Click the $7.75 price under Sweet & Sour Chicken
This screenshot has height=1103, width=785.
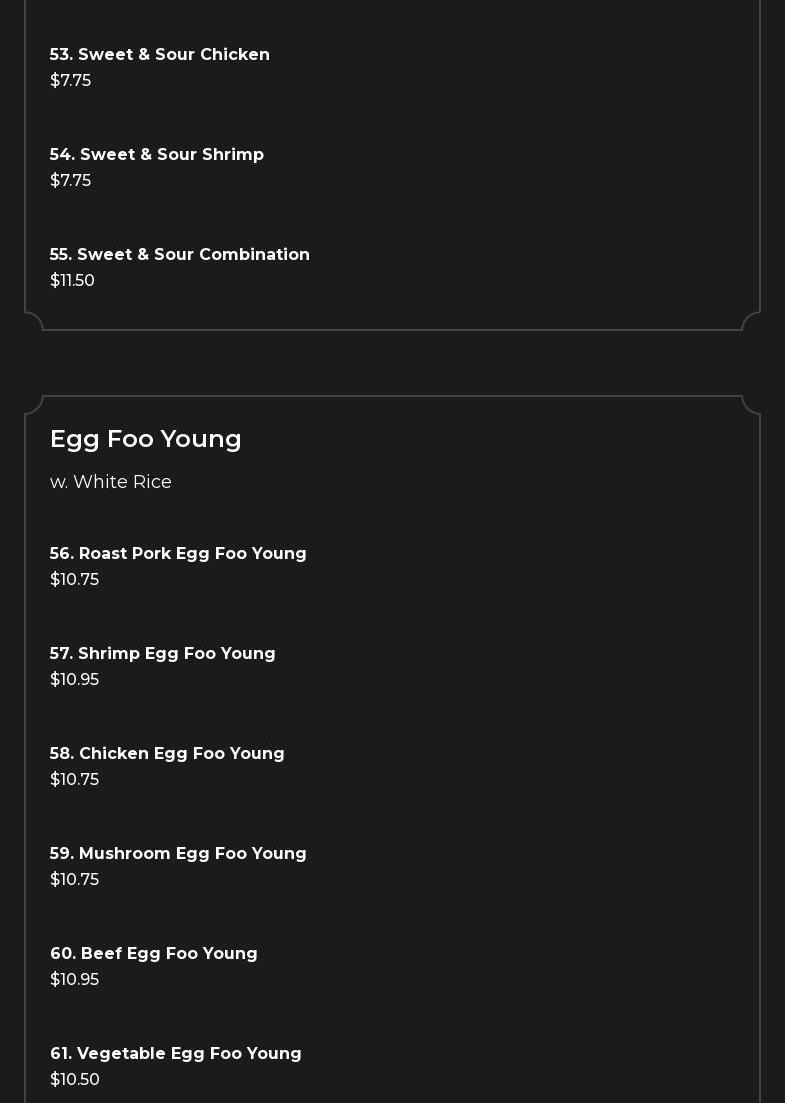point(70,81)
